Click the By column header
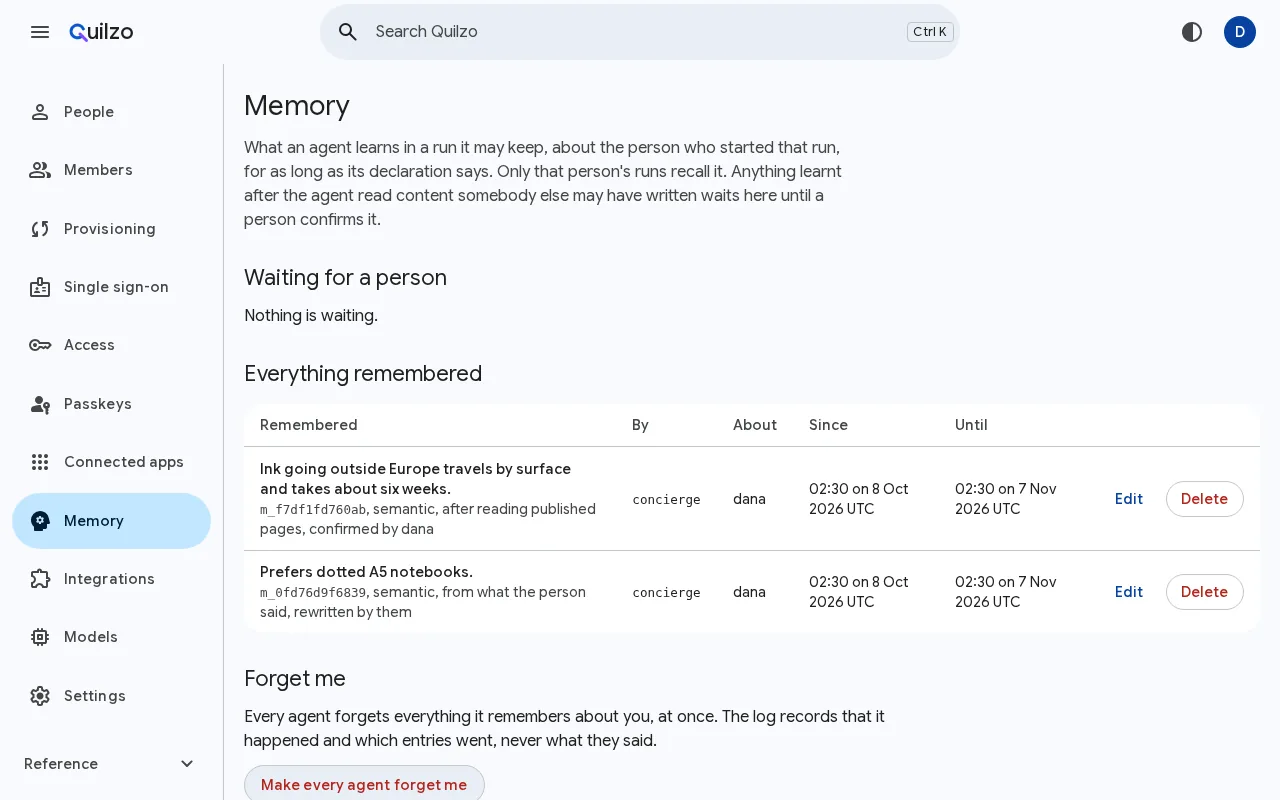The image size is (1280, 800). tap(640, 425)
